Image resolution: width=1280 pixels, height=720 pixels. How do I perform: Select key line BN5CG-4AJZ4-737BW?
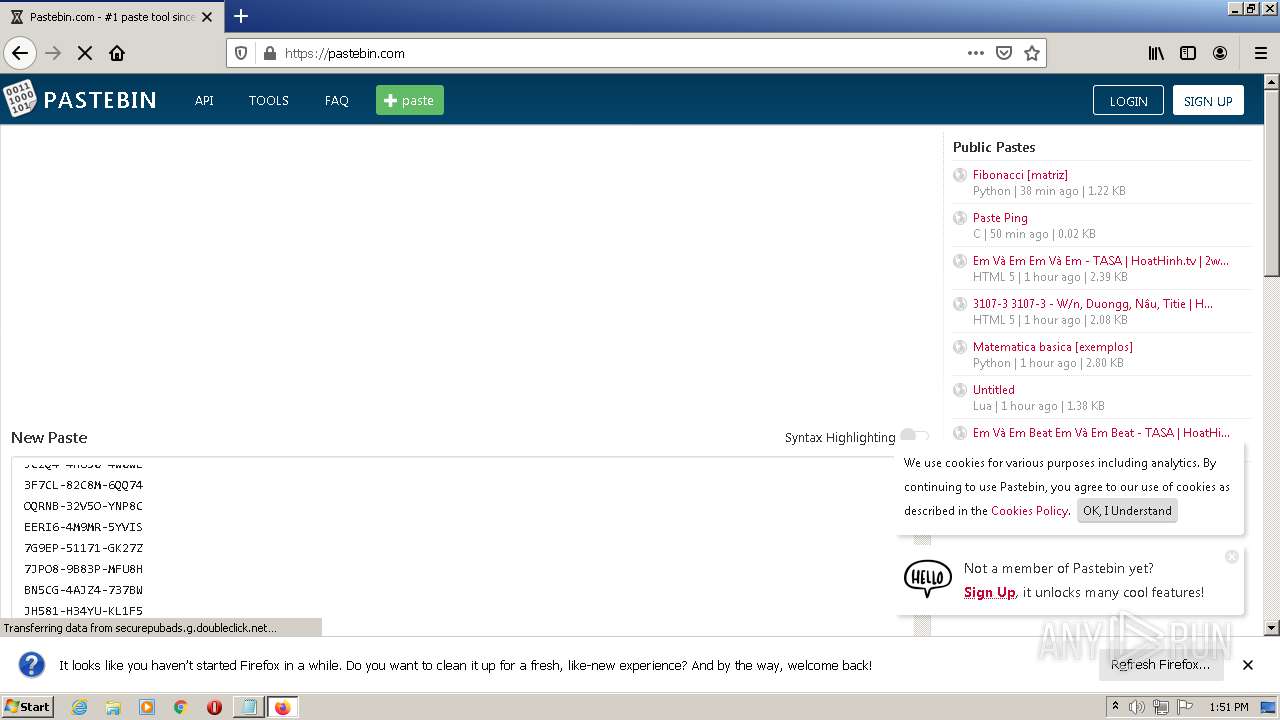pyautogui.click(x=83, y=590)
